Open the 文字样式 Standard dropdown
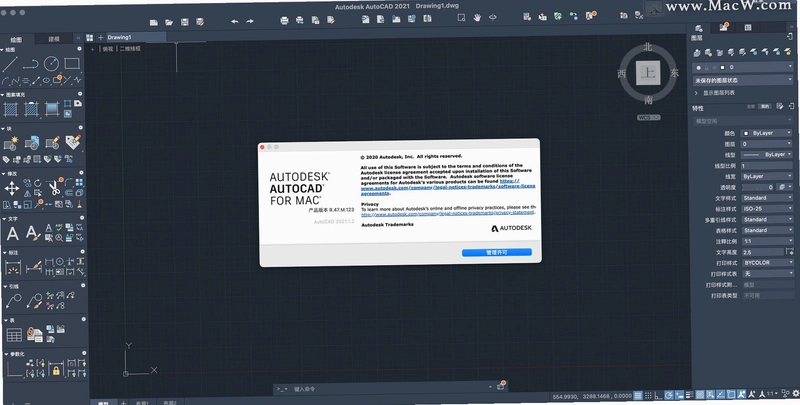This screenshot has width=800, height=405. [x=767, y=198]
